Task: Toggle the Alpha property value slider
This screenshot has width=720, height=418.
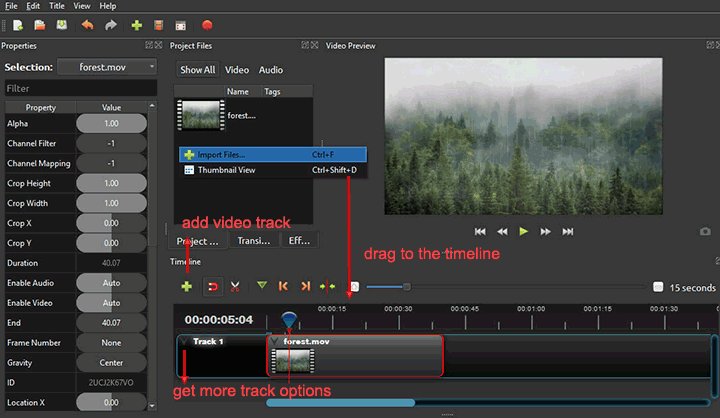Action: [111, 123]
